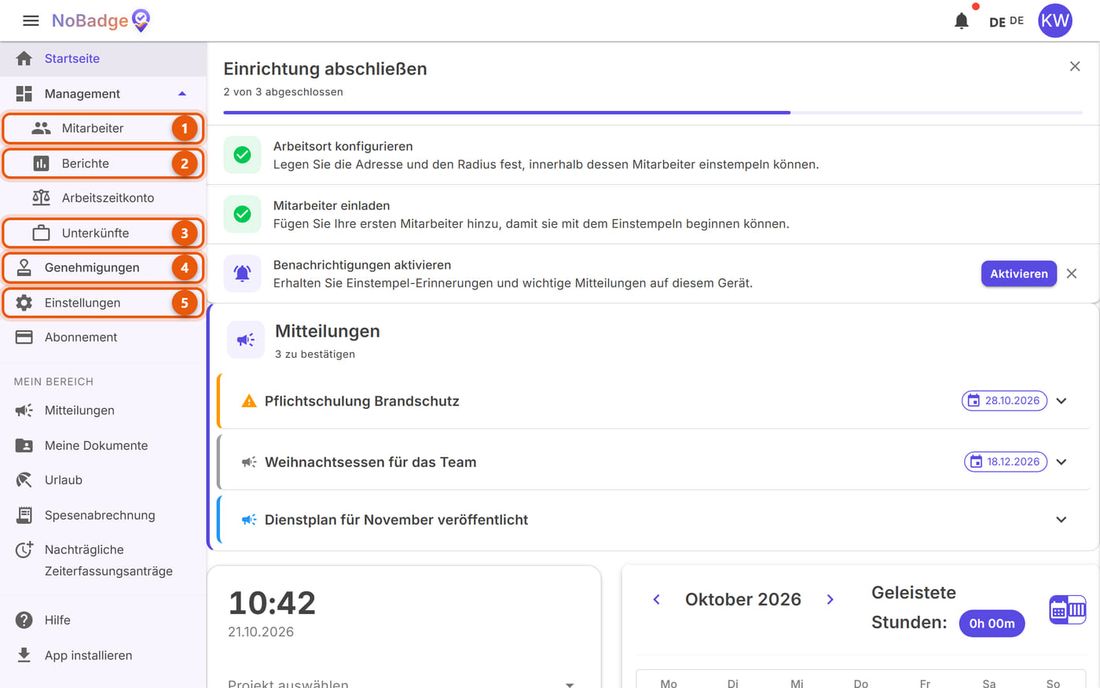Screen dimensions: 1100x688
Task: Click the Arbeitszeitkonto scales icon
Action: coord(41,198)
